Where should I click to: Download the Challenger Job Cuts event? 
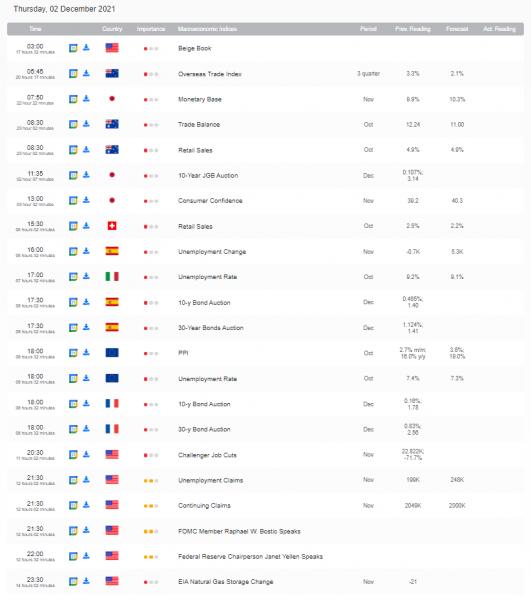coord(86,454)
